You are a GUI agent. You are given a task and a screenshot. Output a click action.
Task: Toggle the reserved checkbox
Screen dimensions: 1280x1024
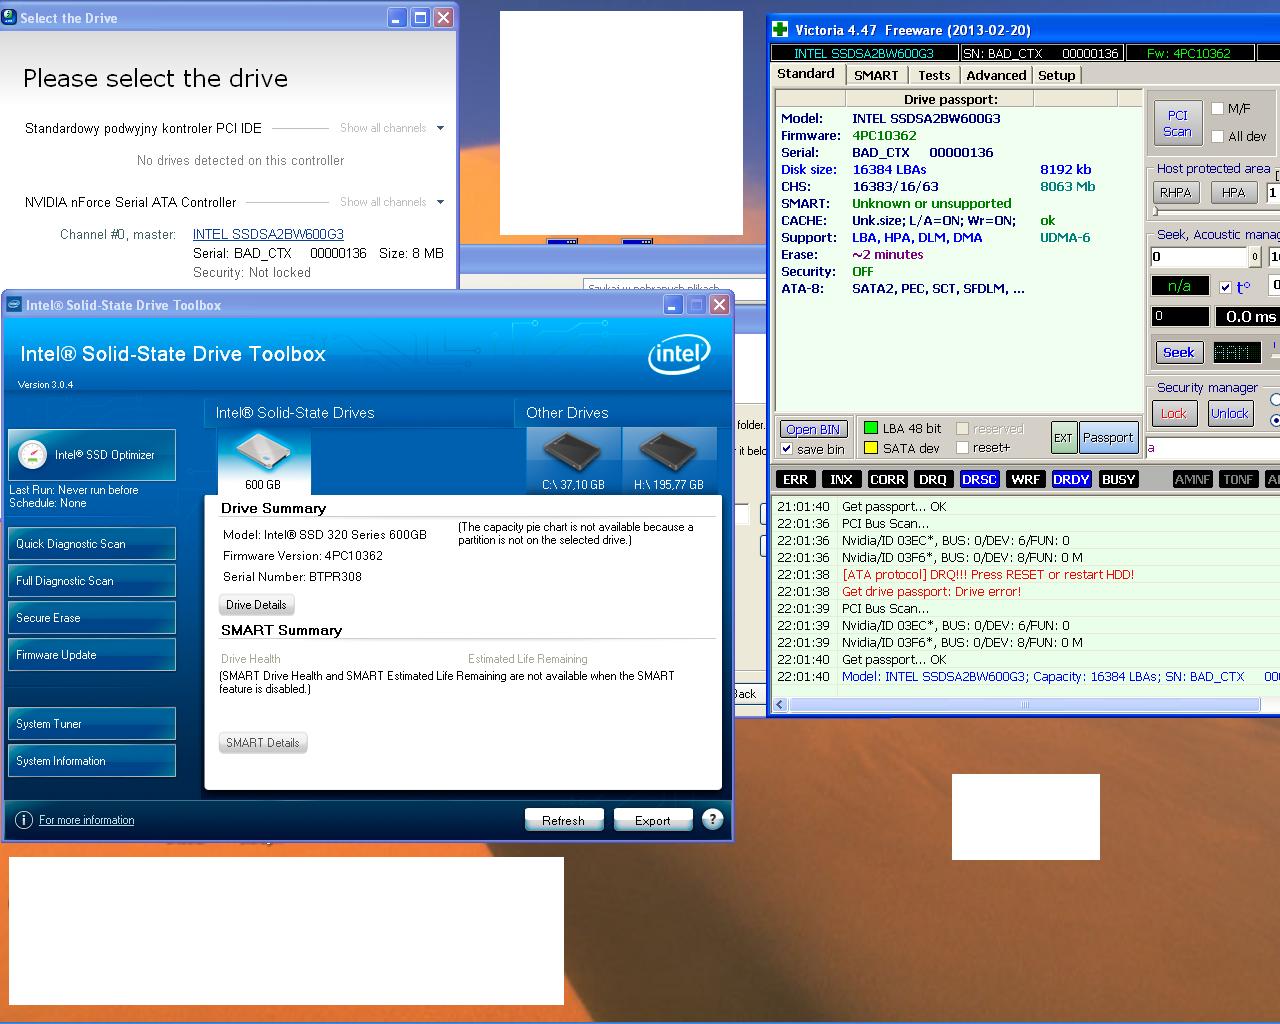coord(962,428)
